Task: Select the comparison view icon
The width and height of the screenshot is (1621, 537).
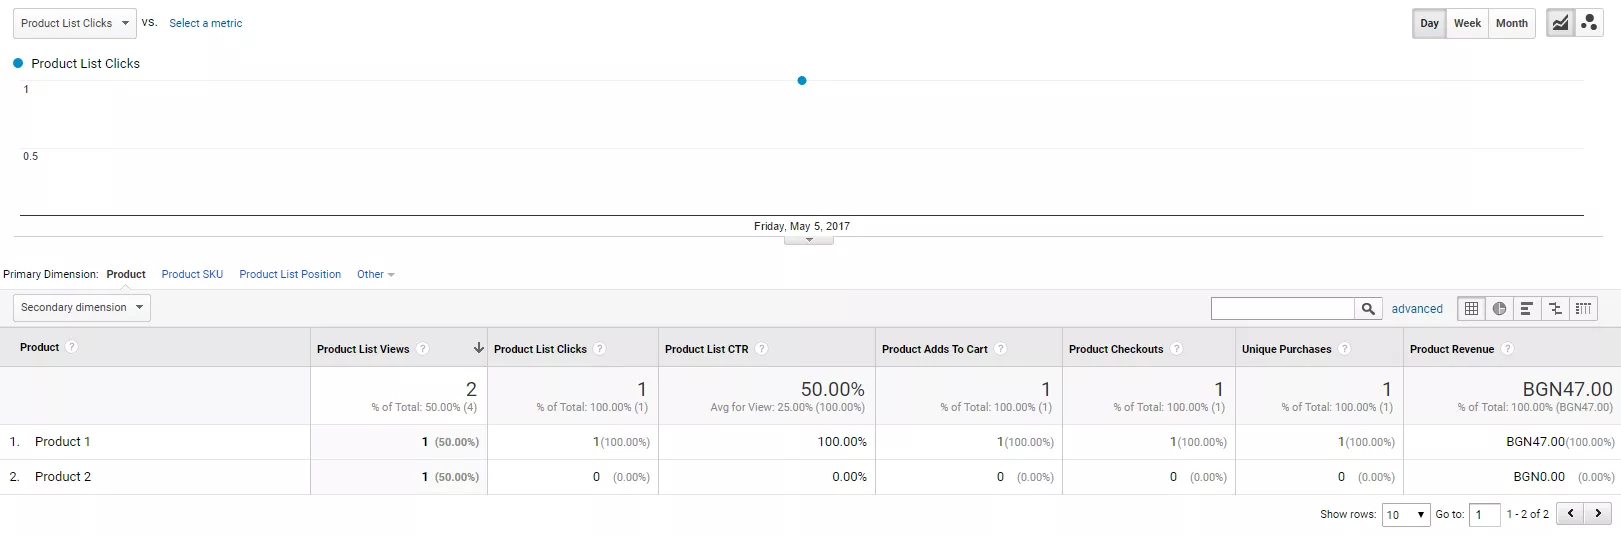Action: [x=1555, y=309]
